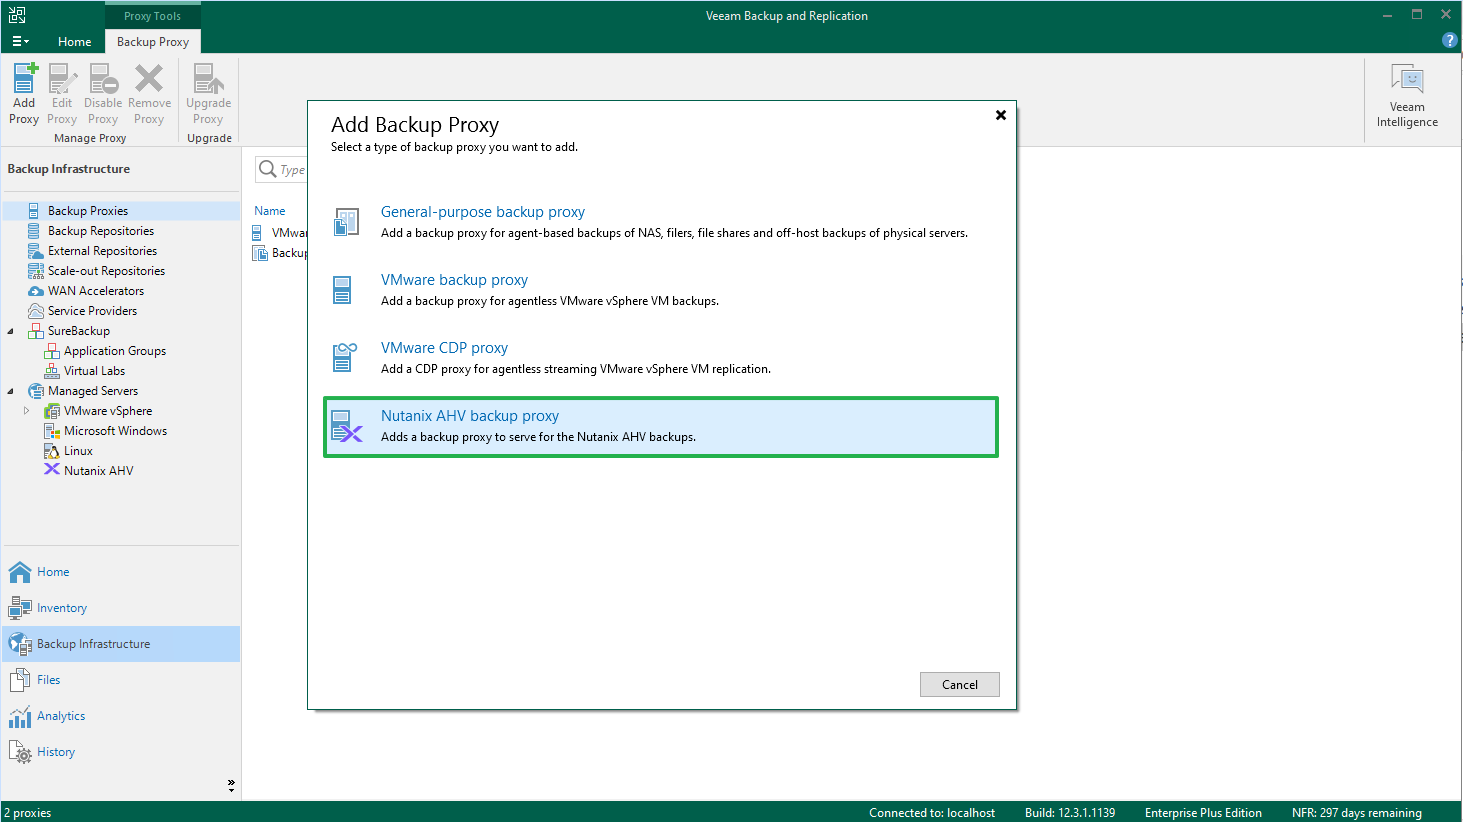Select Virtual Labs node
The image size is (1463, 822).
click(94, 371)
